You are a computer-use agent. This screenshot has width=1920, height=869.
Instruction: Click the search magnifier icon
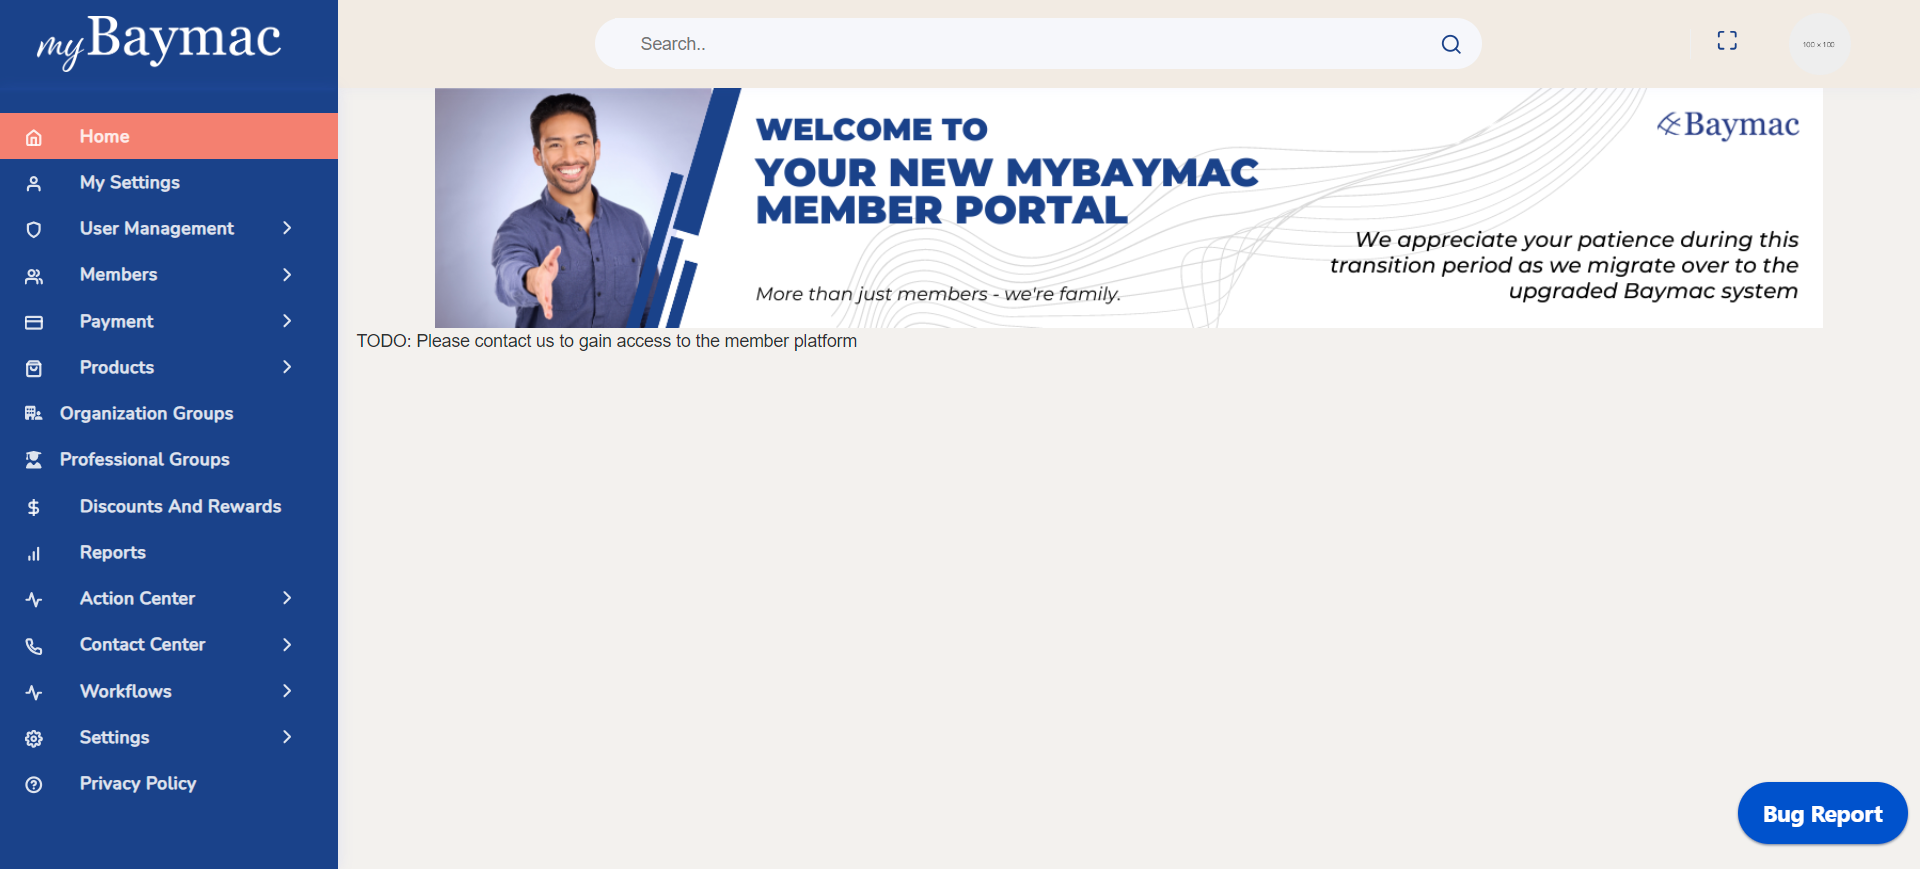(1451, 44)
